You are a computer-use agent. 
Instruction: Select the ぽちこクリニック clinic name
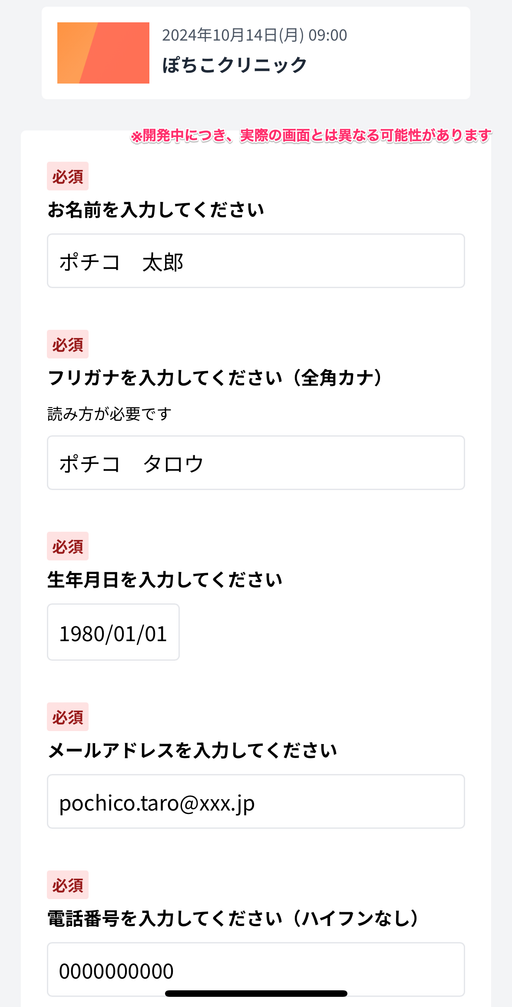(234, 65)
